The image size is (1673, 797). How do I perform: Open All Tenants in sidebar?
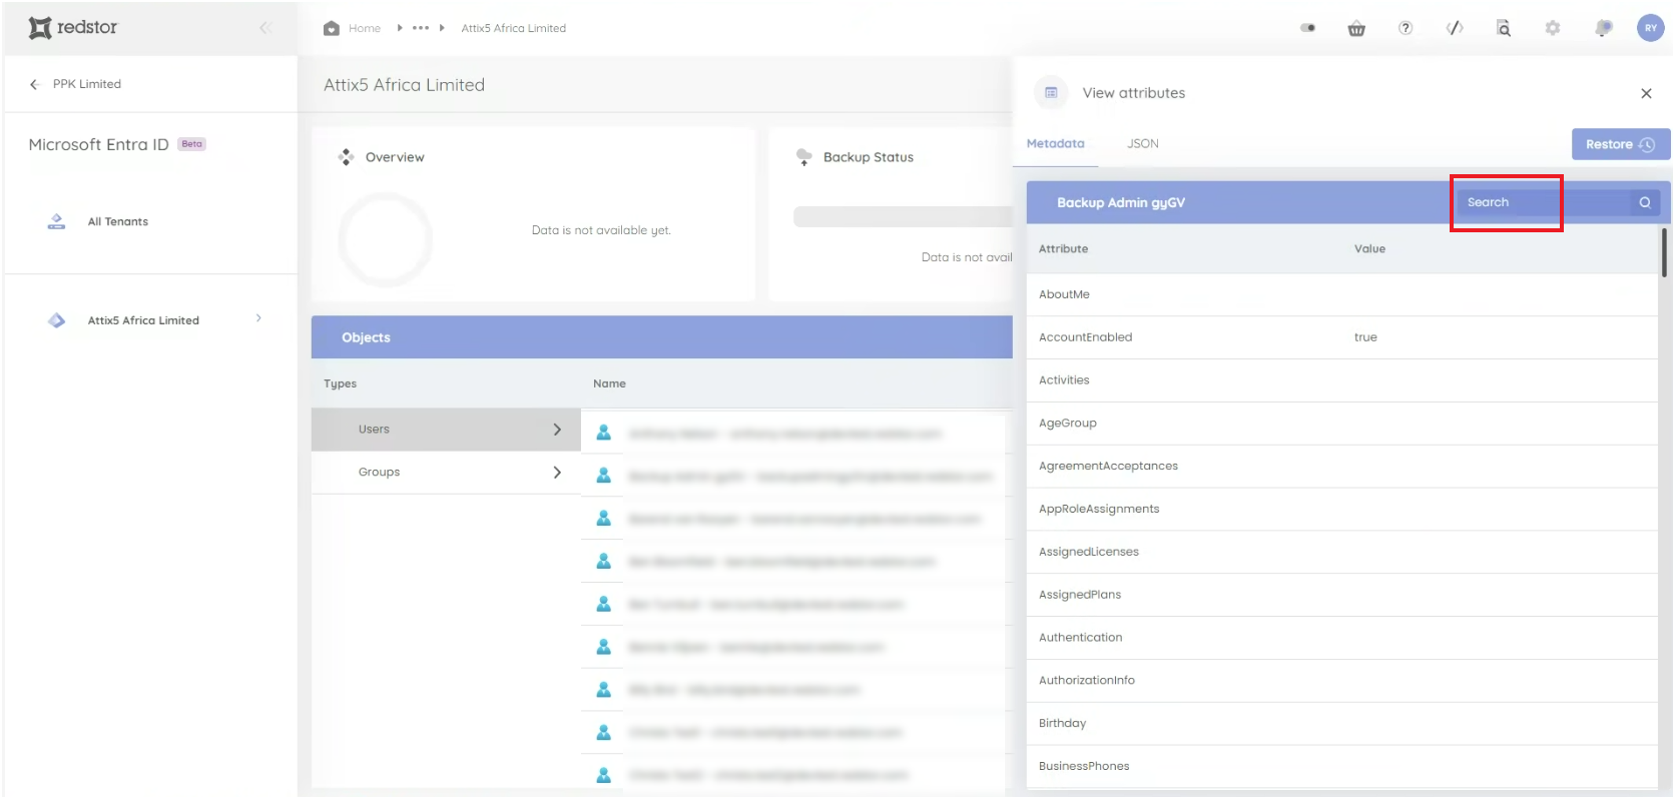[118, 221]
